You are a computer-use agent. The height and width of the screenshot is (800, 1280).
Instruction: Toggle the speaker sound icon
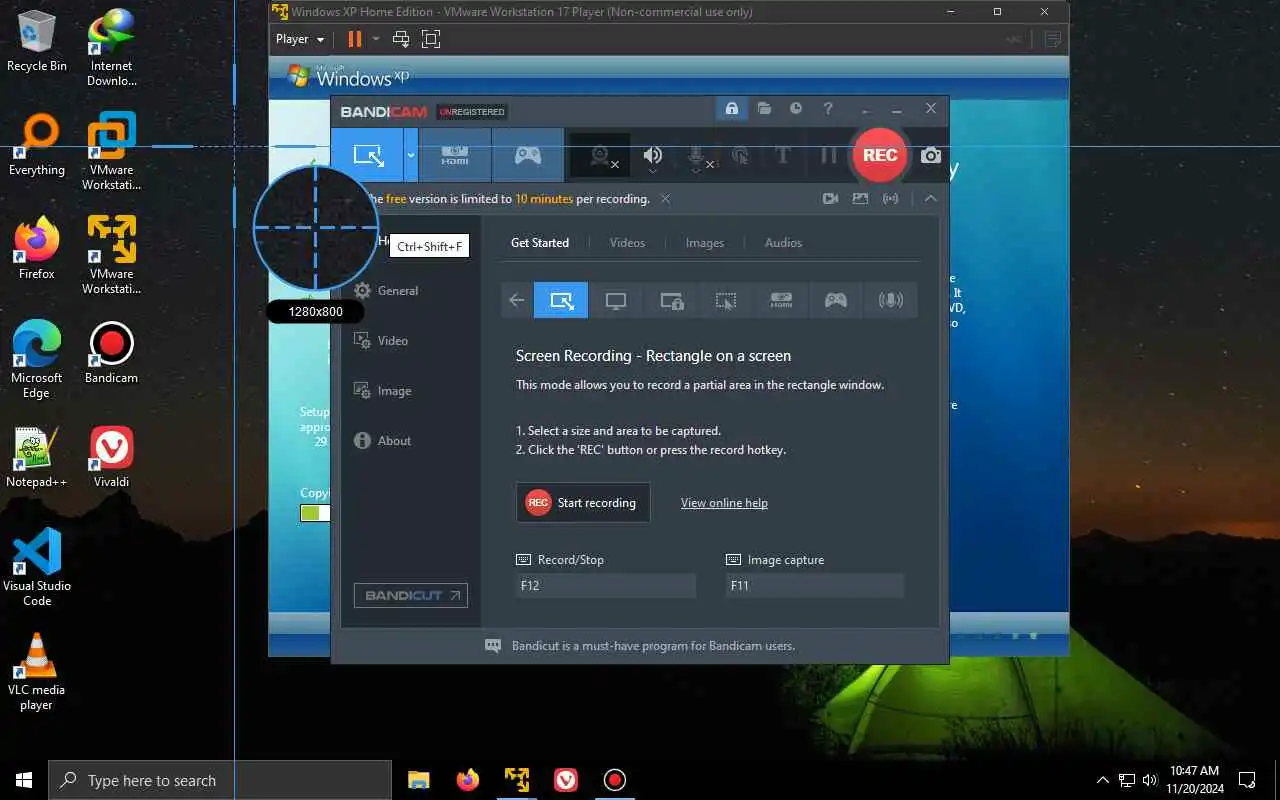pos(653,155)
